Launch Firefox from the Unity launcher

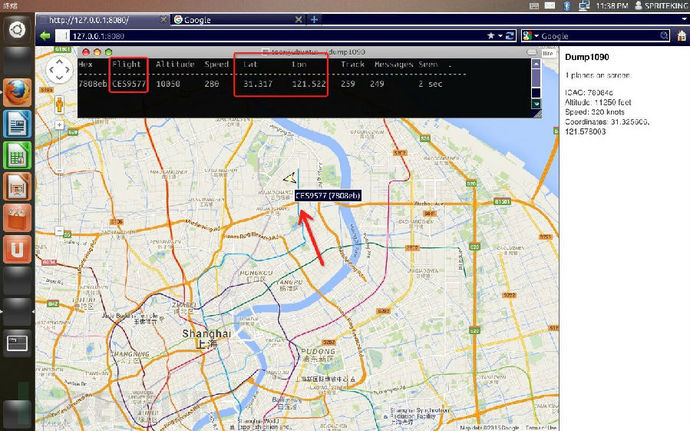(x=17, y=92)
